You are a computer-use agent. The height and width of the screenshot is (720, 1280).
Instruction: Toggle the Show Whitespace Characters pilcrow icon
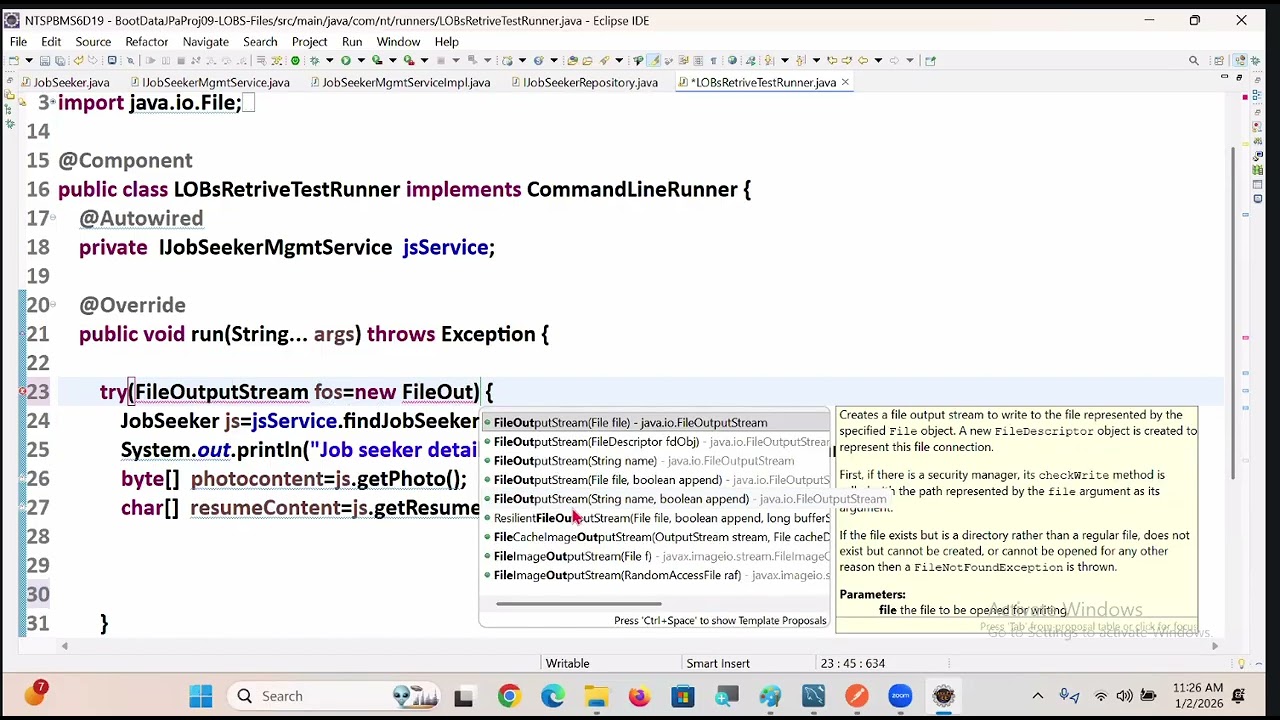(713, 60)
